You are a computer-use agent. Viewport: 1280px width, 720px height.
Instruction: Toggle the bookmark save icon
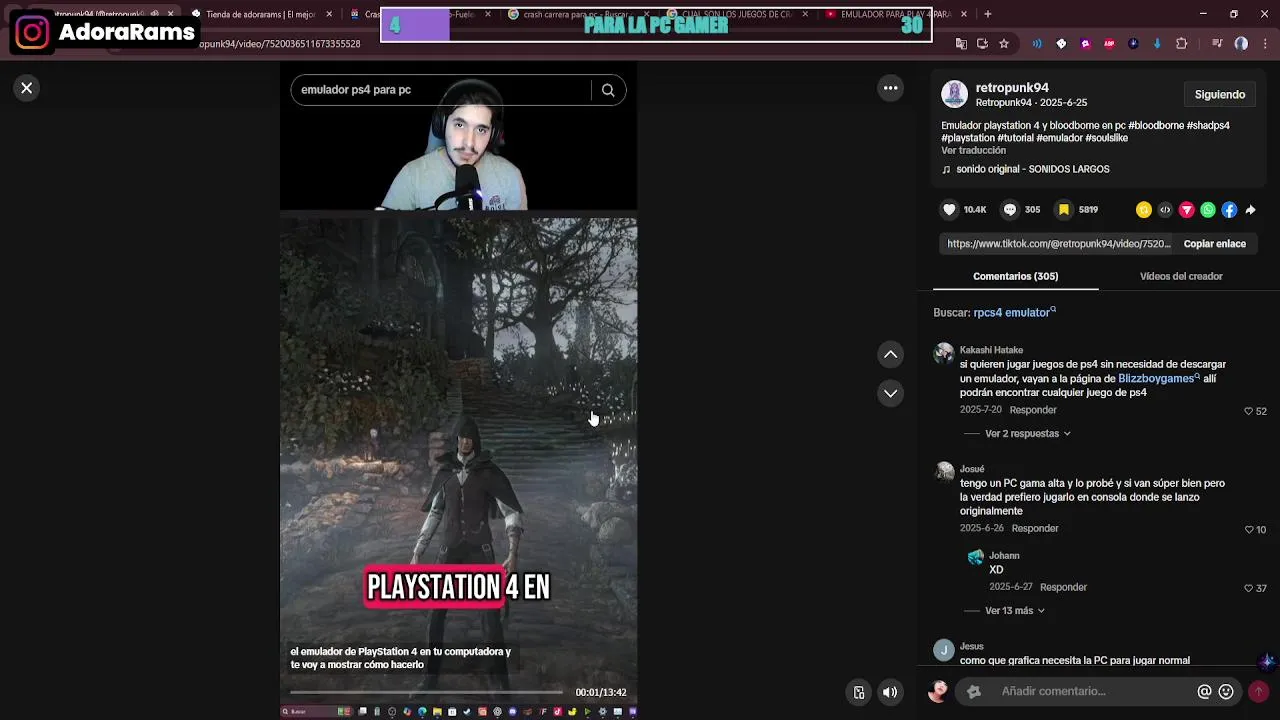click(1064, 210)
